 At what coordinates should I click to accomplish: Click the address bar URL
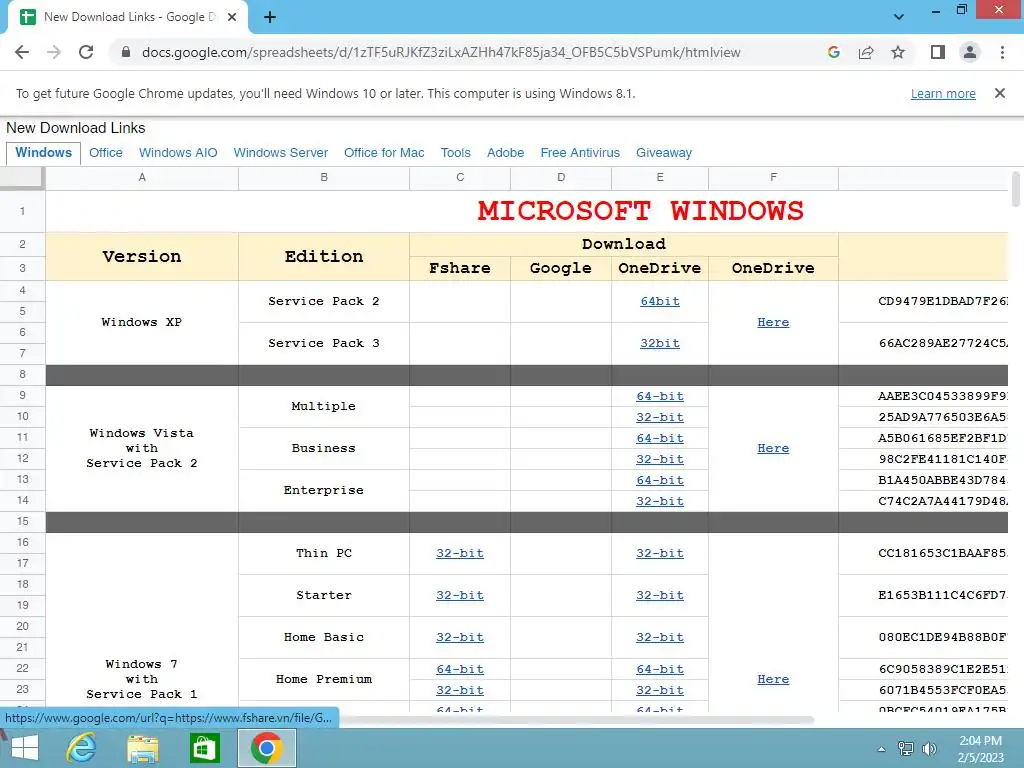[441, 52]
